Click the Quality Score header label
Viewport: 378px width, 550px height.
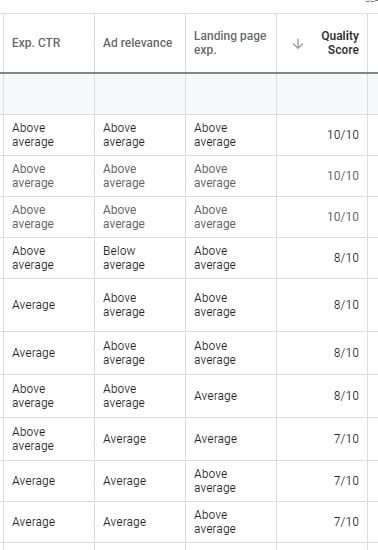340,43
